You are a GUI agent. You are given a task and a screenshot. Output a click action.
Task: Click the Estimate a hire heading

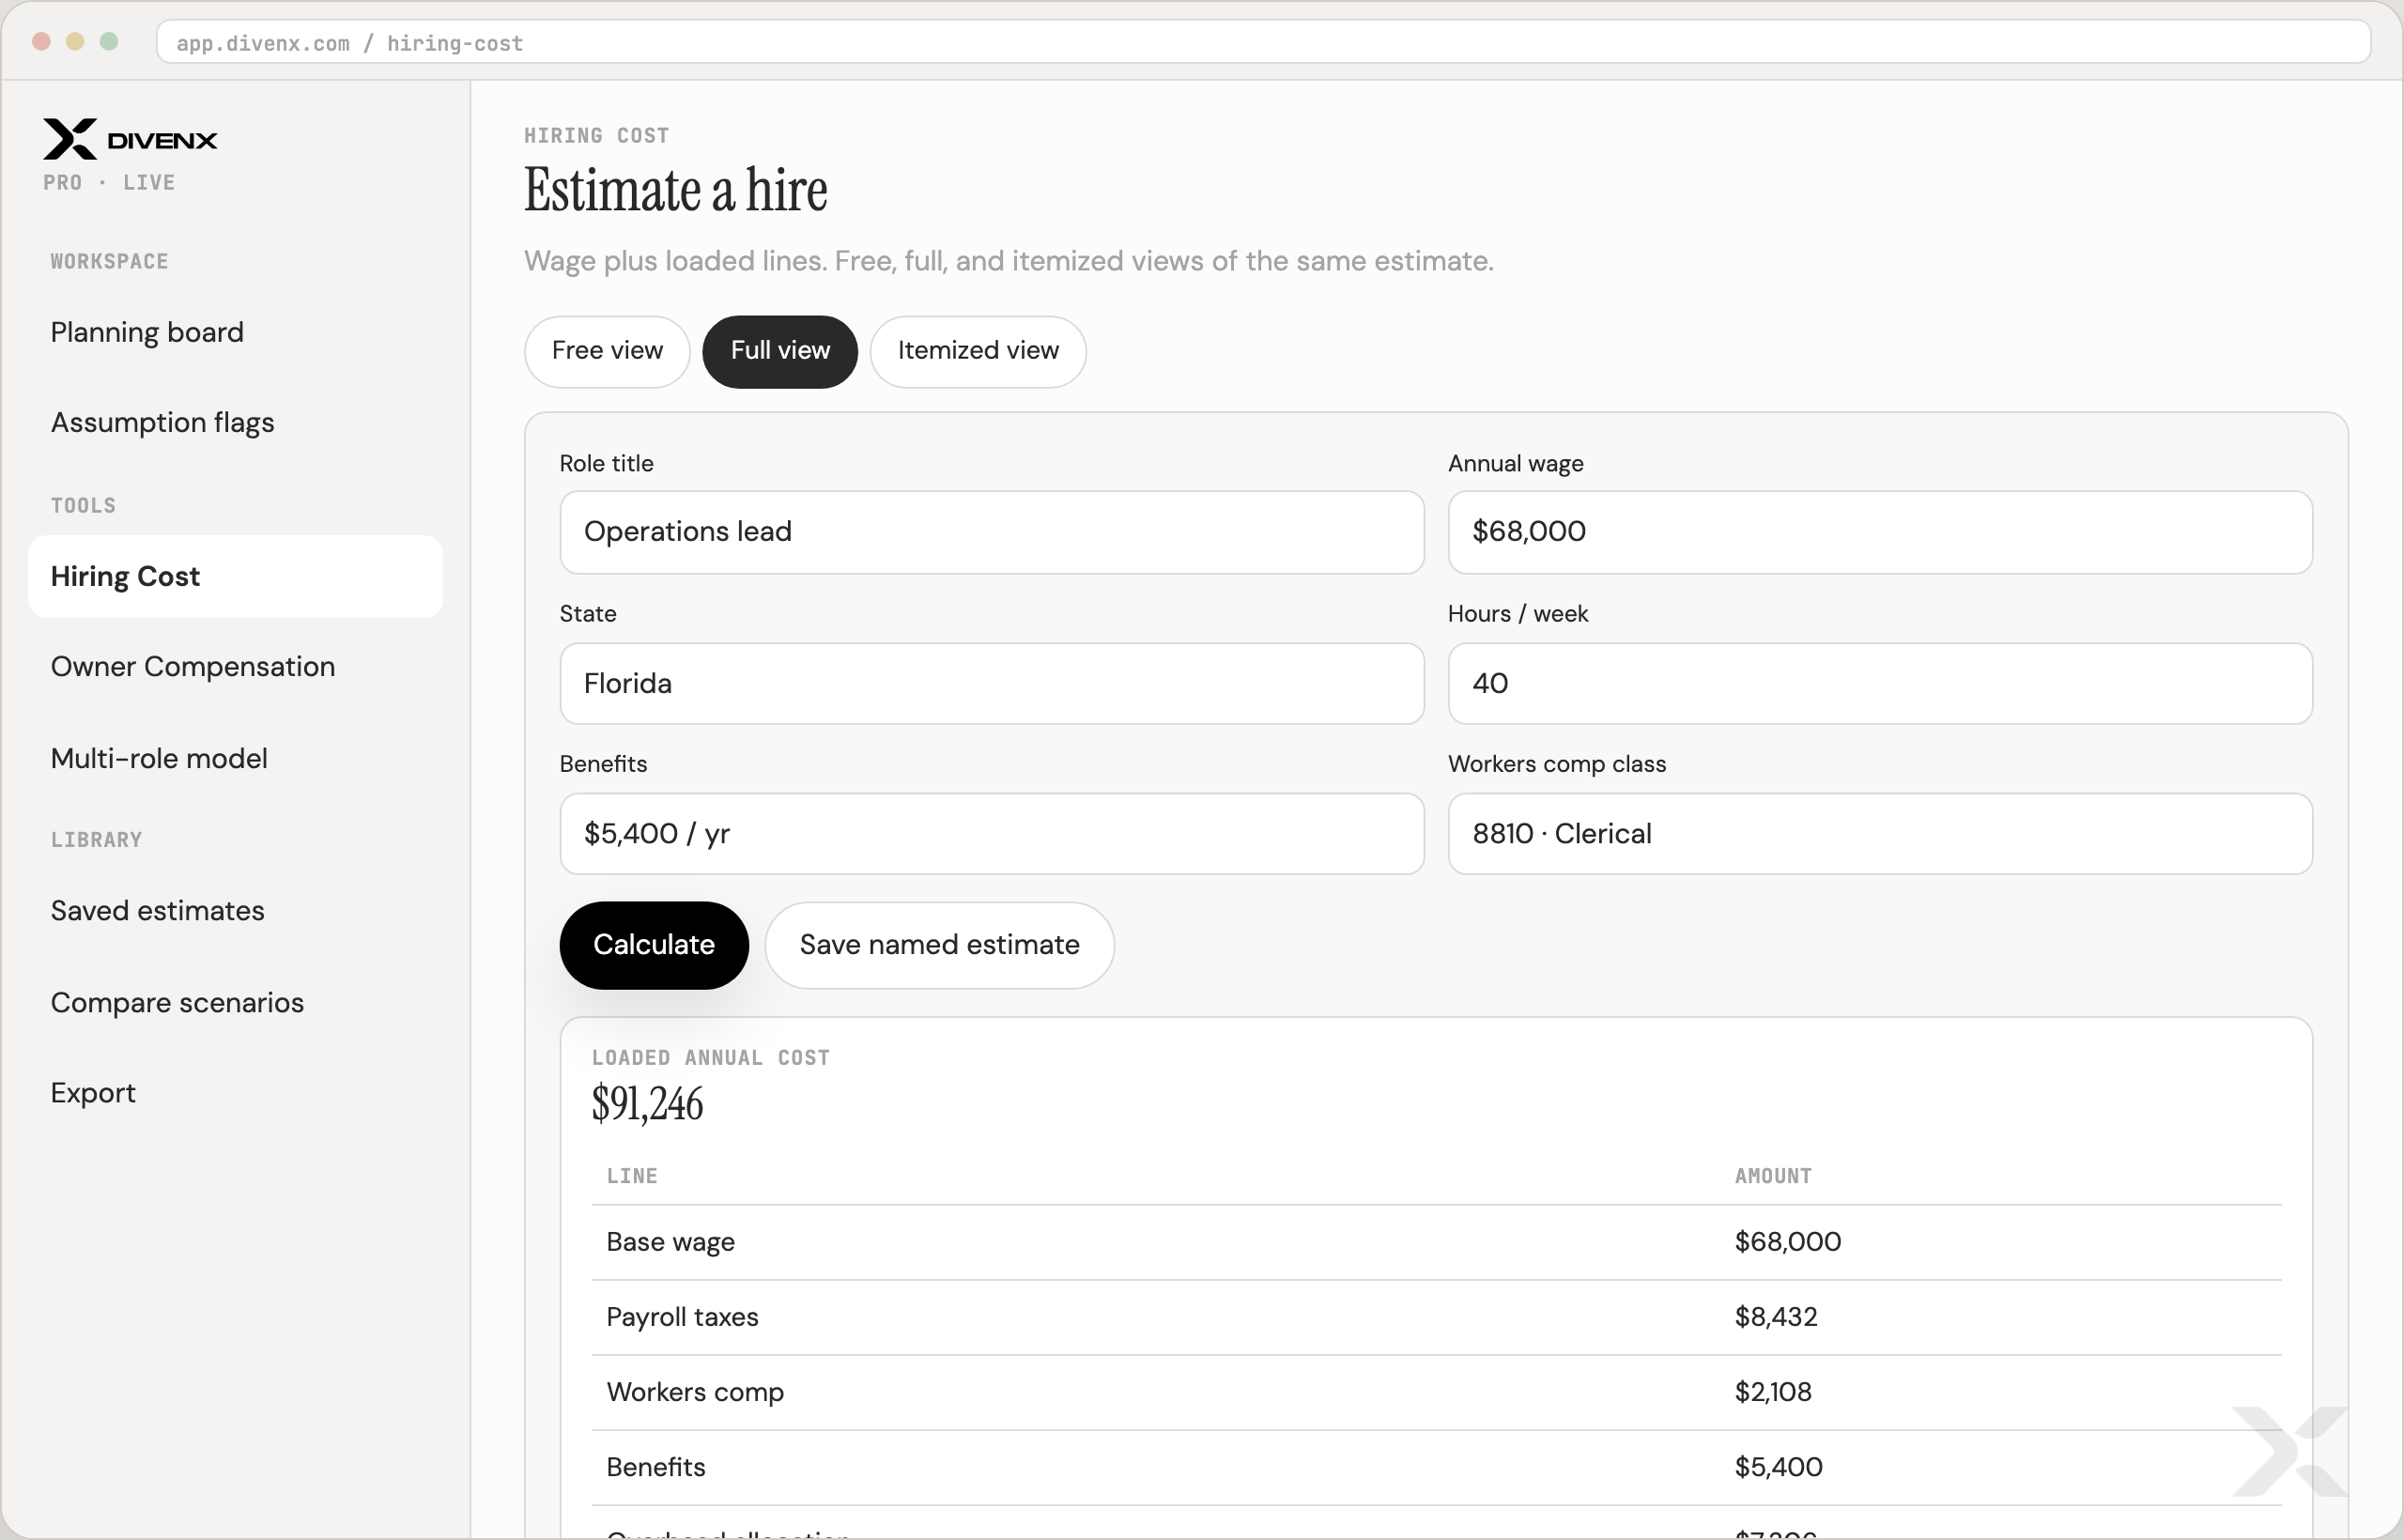click(x=676, y=190)
